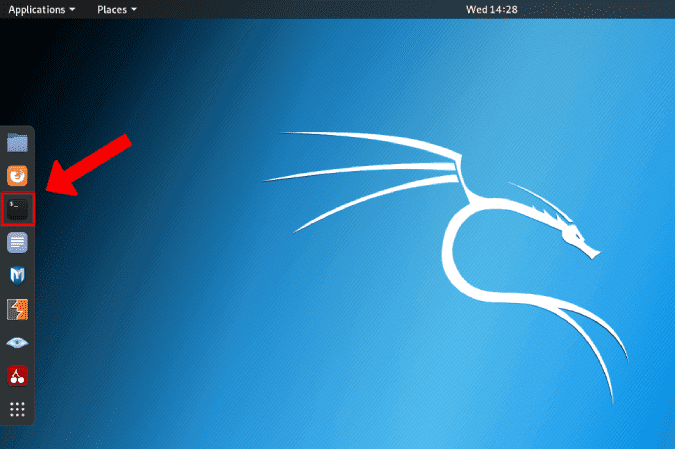The width and height of the screenshot is (675, 449).
Task: Open the Terminal from the dock
Action: 17,209
